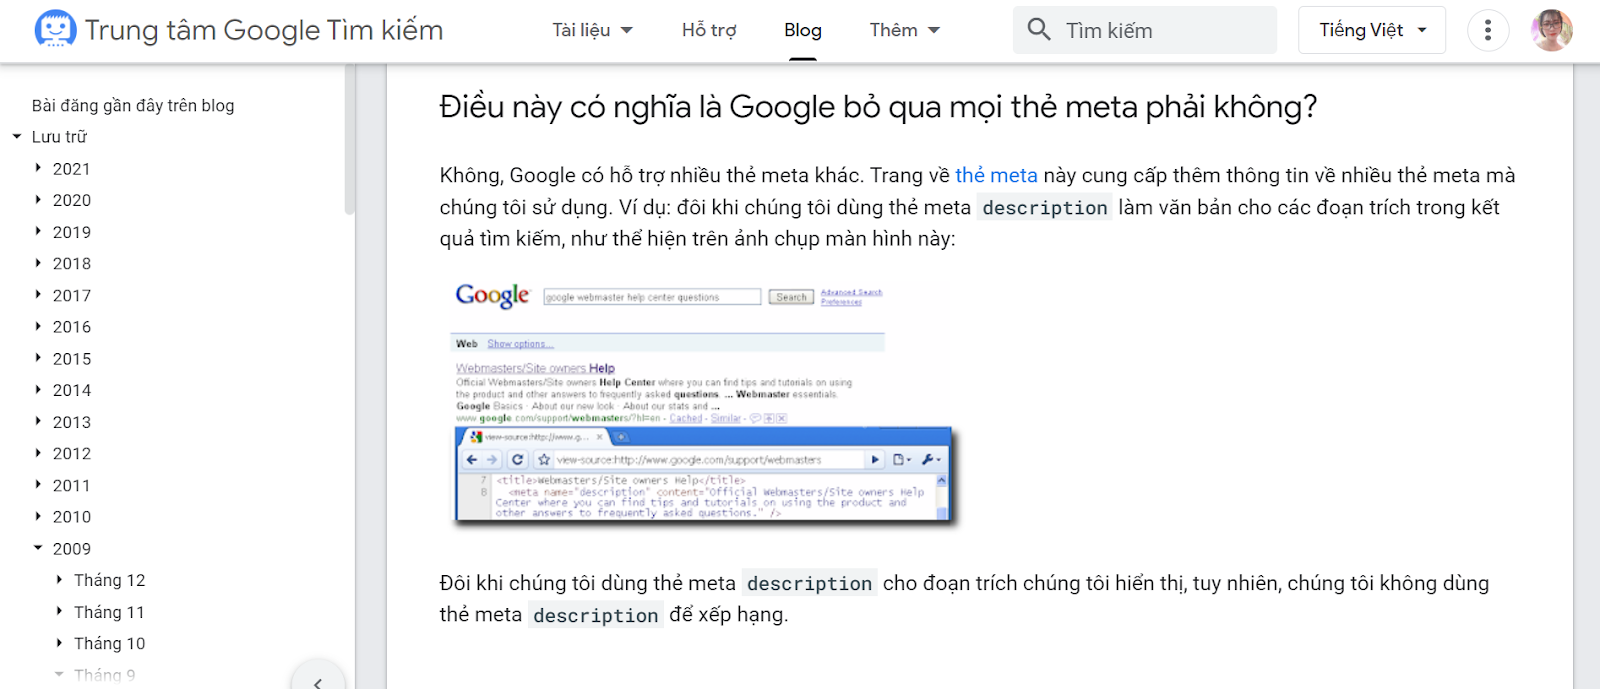Expand the 2017 archive

tap(38, 295)
